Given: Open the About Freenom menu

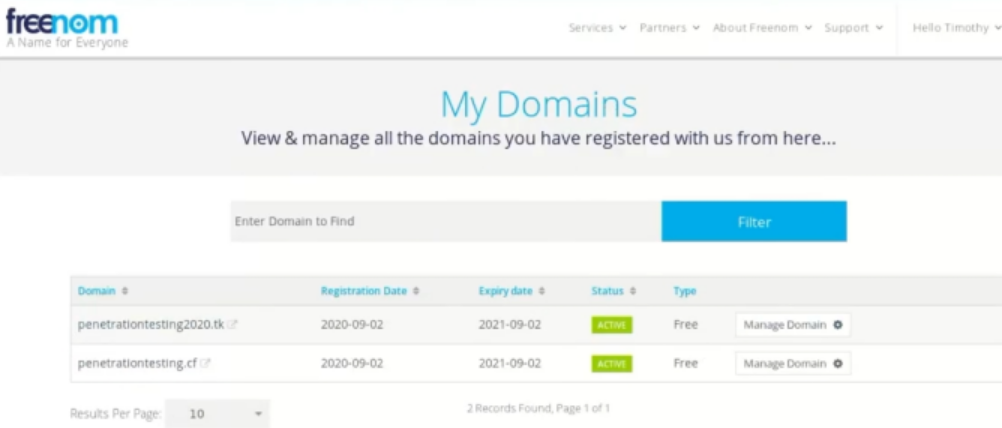Looking at the screenshot, I should pos(762,28).
